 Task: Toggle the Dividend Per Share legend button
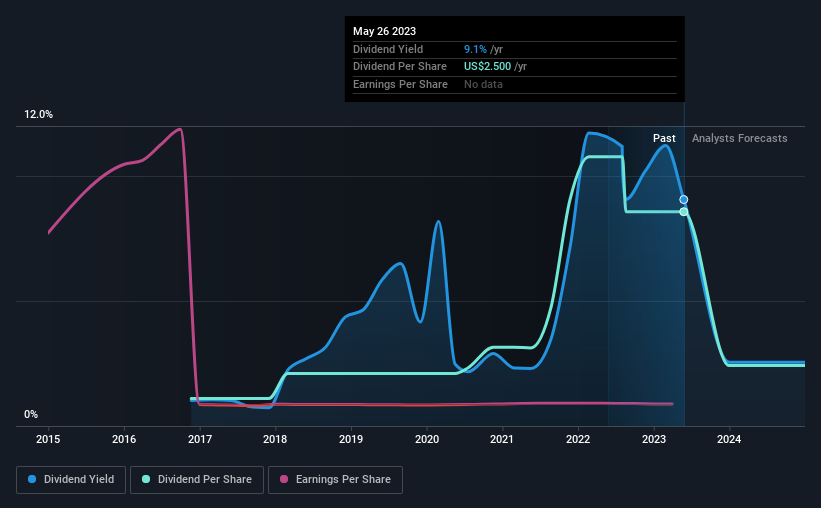click(197, 480)
